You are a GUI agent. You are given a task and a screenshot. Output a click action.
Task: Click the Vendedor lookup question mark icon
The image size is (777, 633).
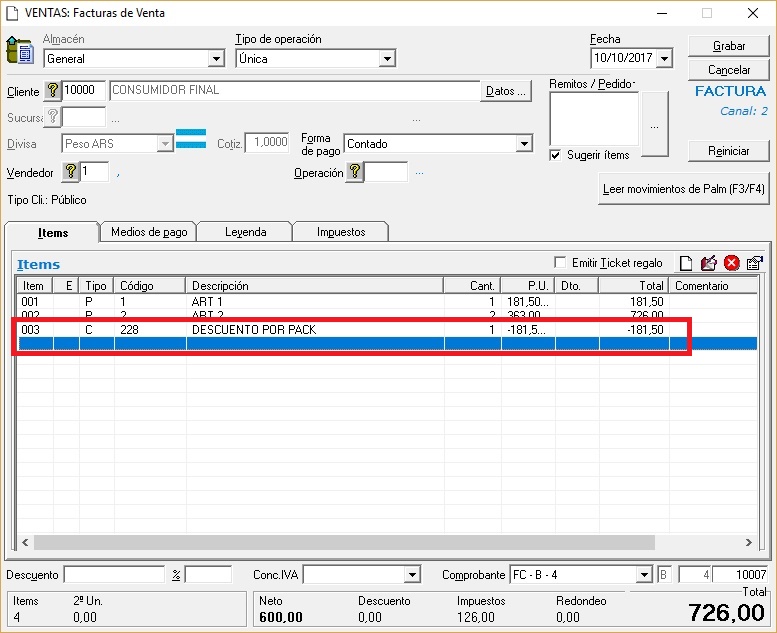pos(71,172)
